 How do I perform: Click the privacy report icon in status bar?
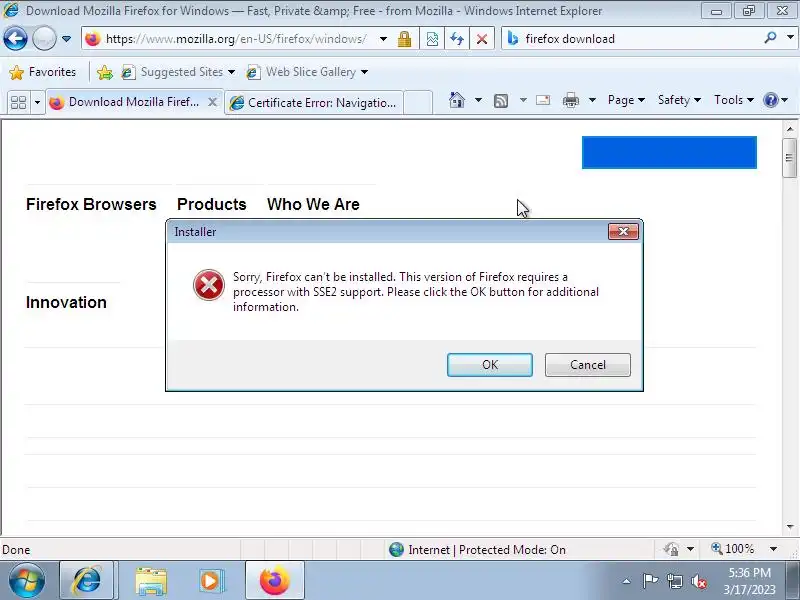(x=672, y=549)
